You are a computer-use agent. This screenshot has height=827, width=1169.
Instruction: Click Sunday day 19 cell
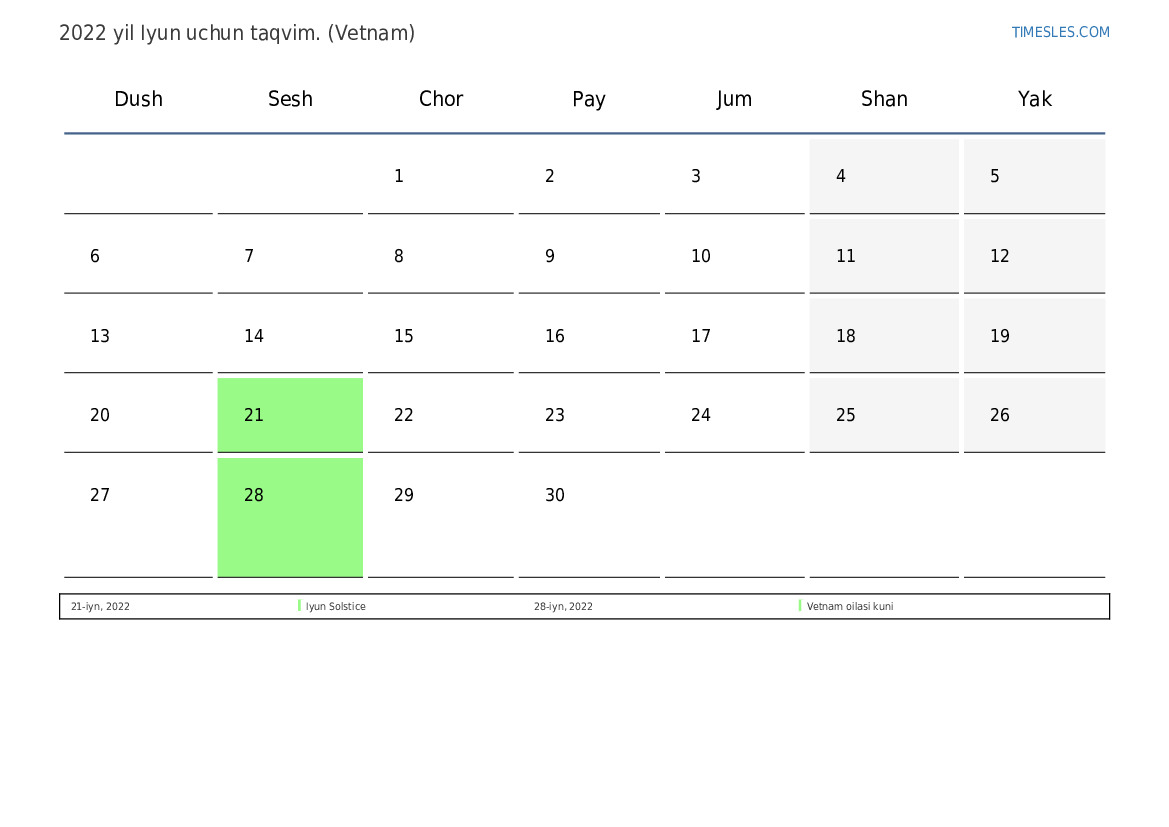[1035, 336]
